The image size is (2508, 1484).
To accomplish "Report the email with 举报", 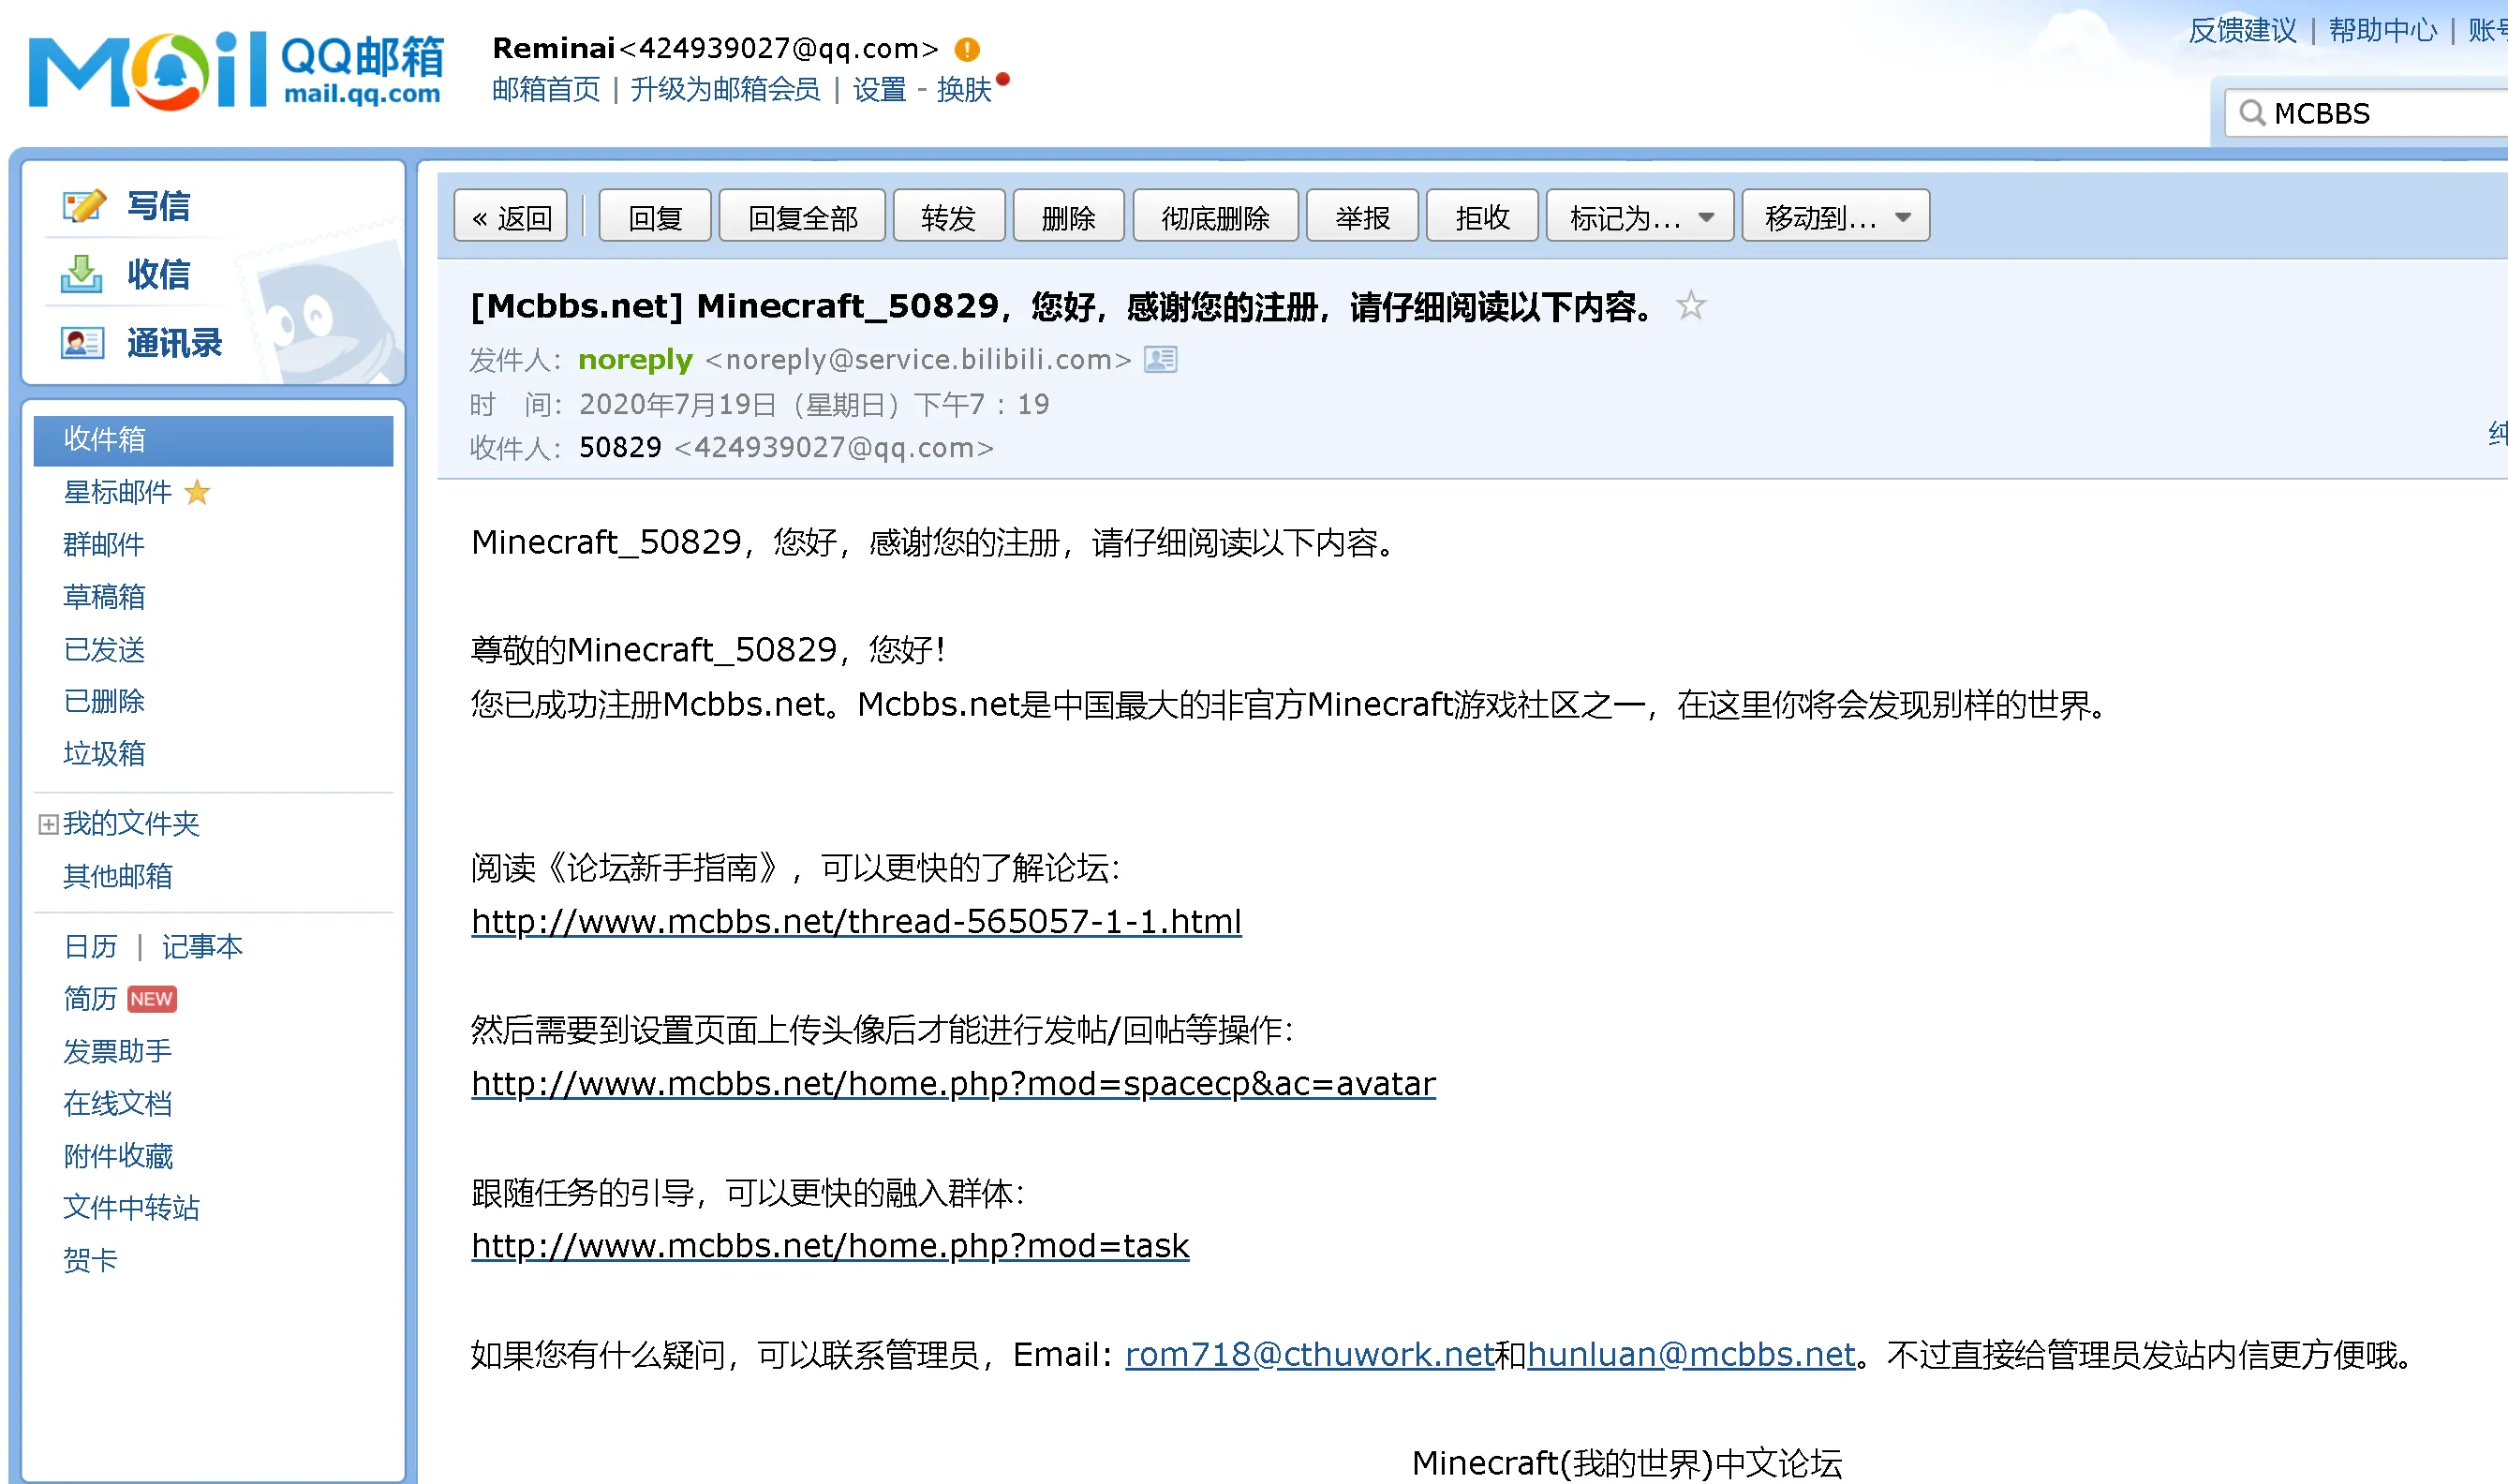I will tap(1363, 216).
